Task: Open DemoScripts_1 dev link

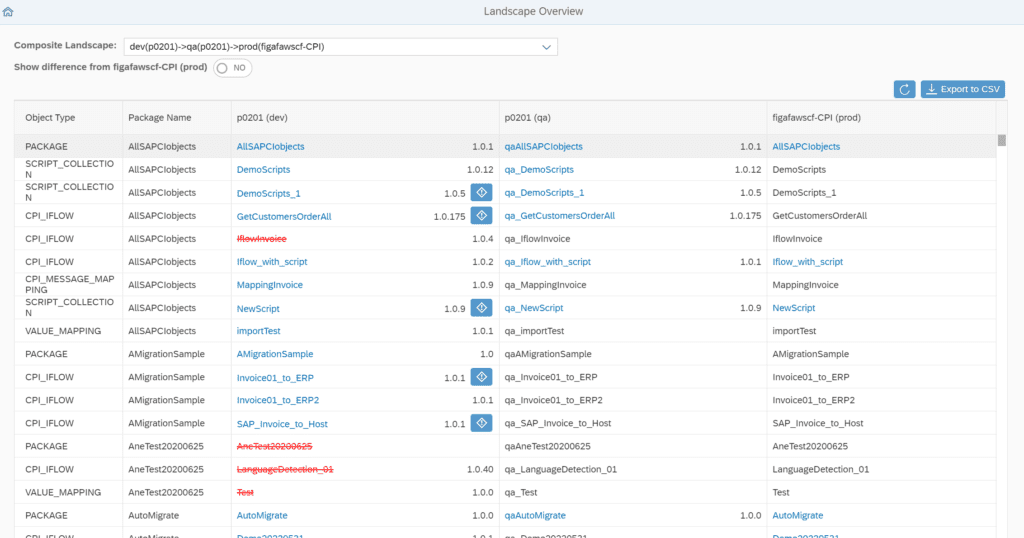Action: (268, 193)
